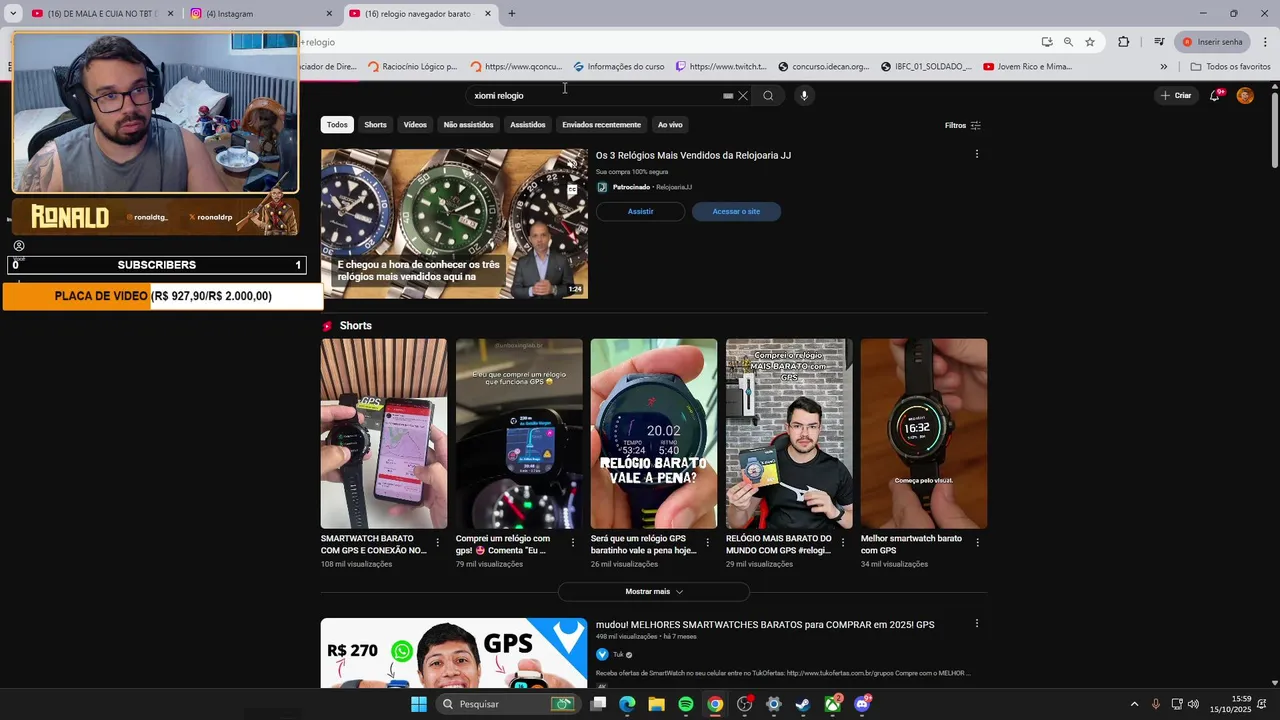Open options for Melhor smartwatch barato short
Screen dimensions: 1280x720
click(x=977, y=543)
